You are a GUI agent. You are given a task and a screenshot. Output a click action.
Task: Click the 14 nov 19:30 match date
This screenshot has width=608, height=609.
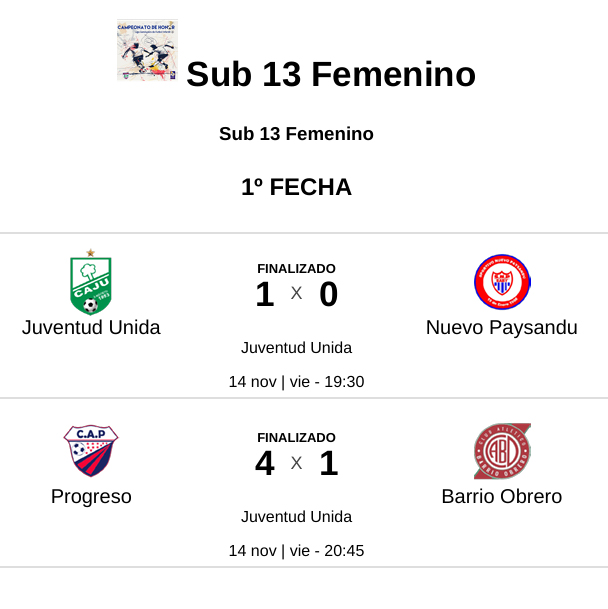tap(296, 382)
